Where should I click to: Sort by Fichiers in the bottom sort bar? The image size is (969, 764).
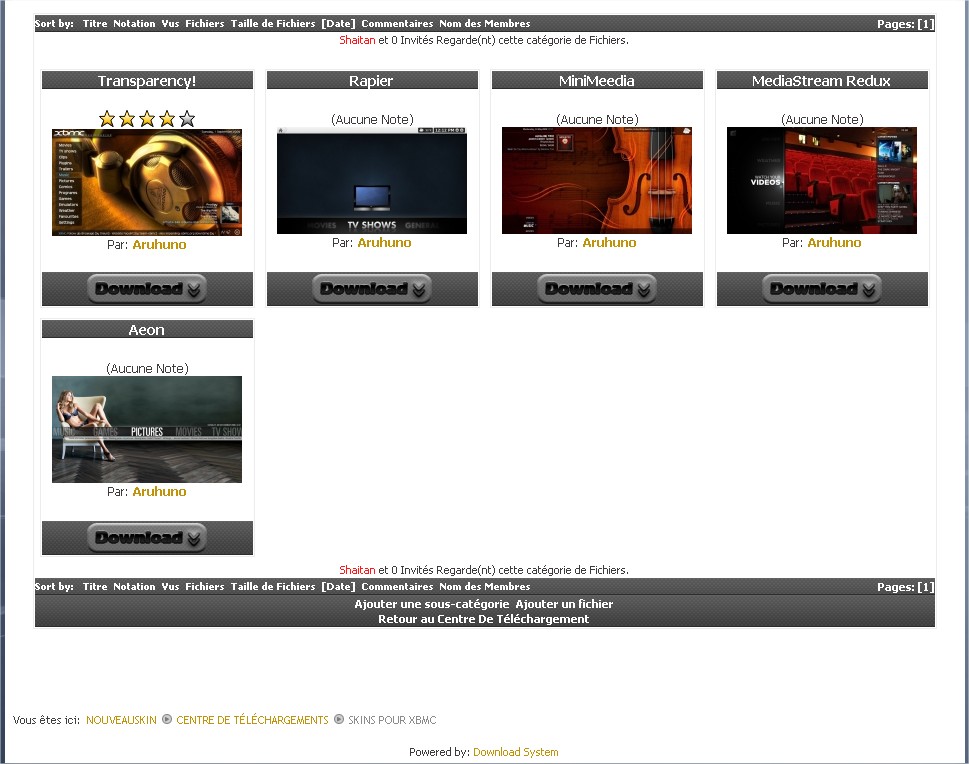click(205, 587)
